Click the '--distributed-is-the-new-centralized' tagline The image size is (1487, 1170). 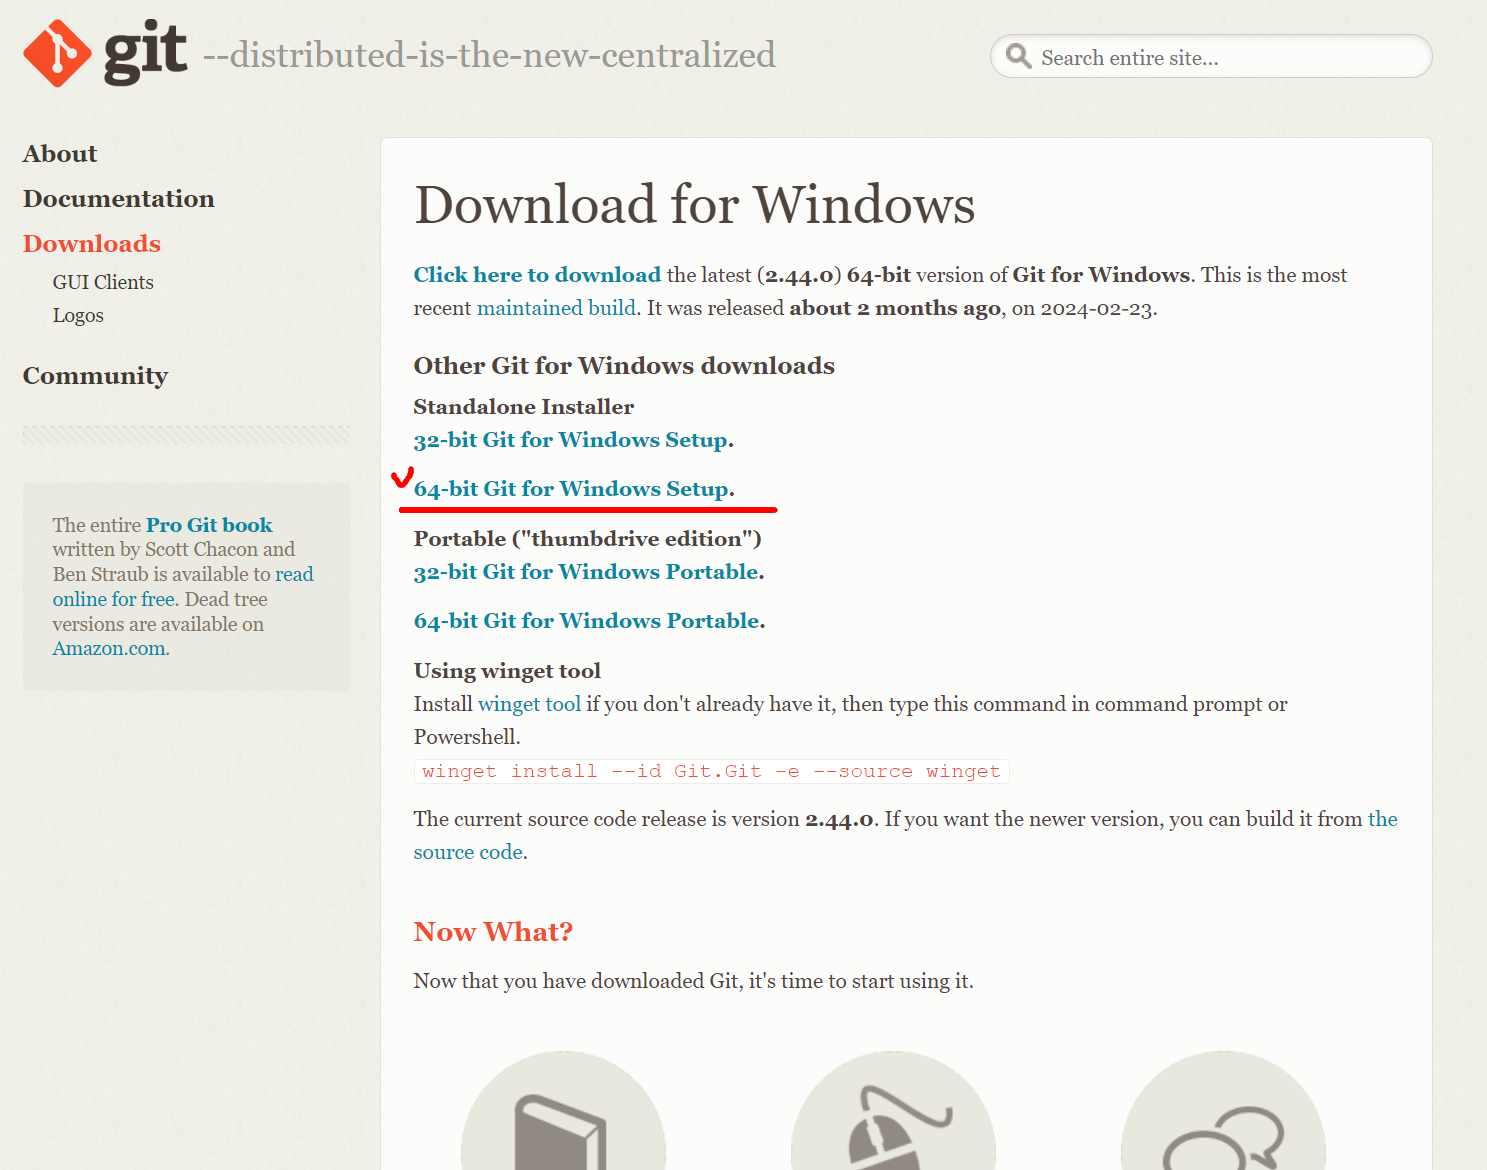[x=489, y=55]
